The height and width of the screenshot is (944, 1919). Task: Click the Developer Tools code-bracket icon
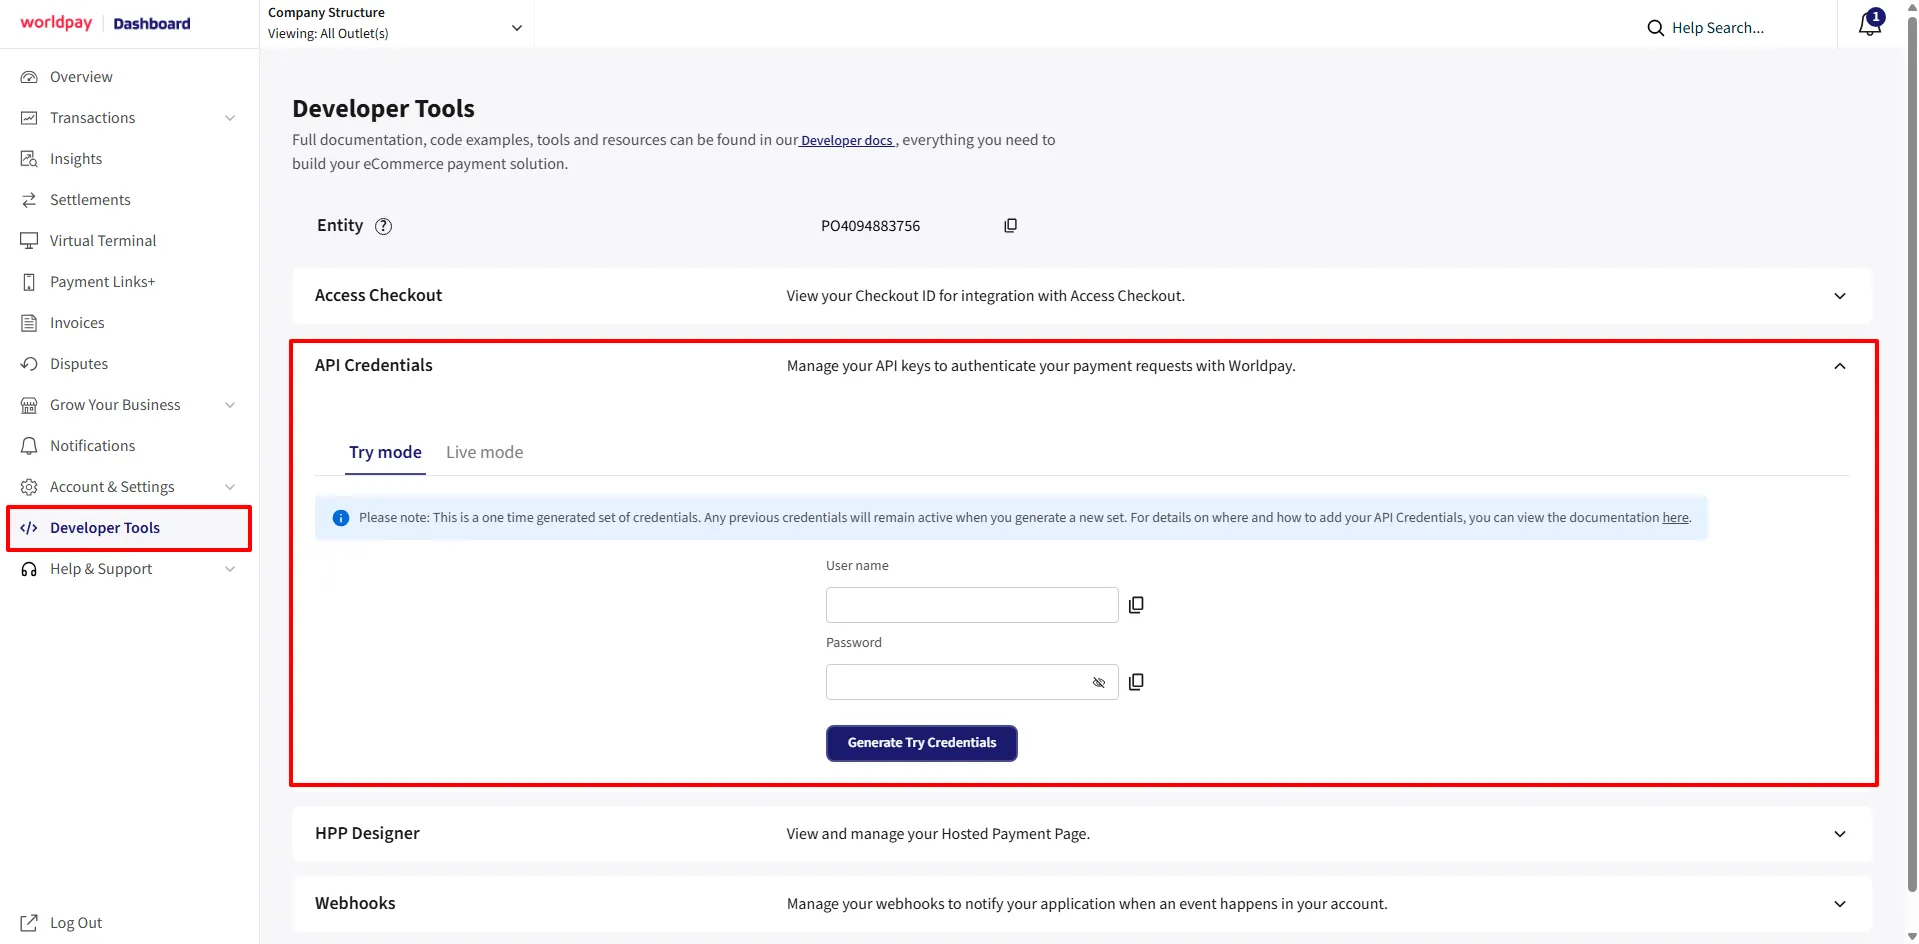[x=29, y=528]
